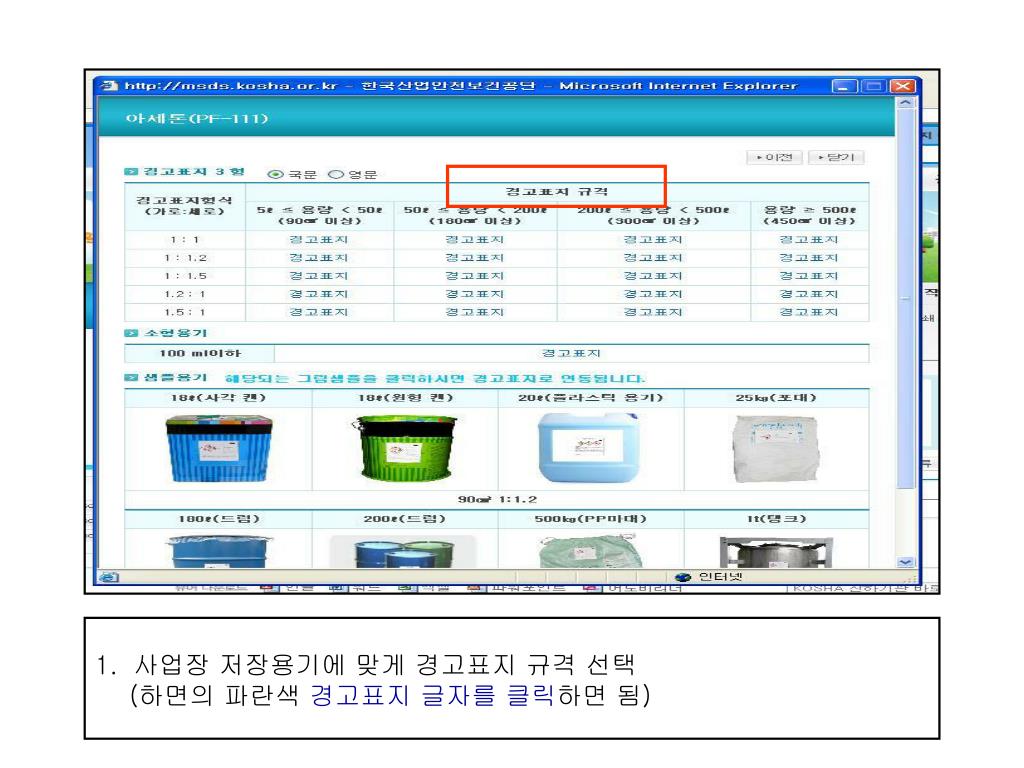Minimize the Internet Explorer popup window
This screenshot has width=1024, height=768.
[x=844, y=86]
